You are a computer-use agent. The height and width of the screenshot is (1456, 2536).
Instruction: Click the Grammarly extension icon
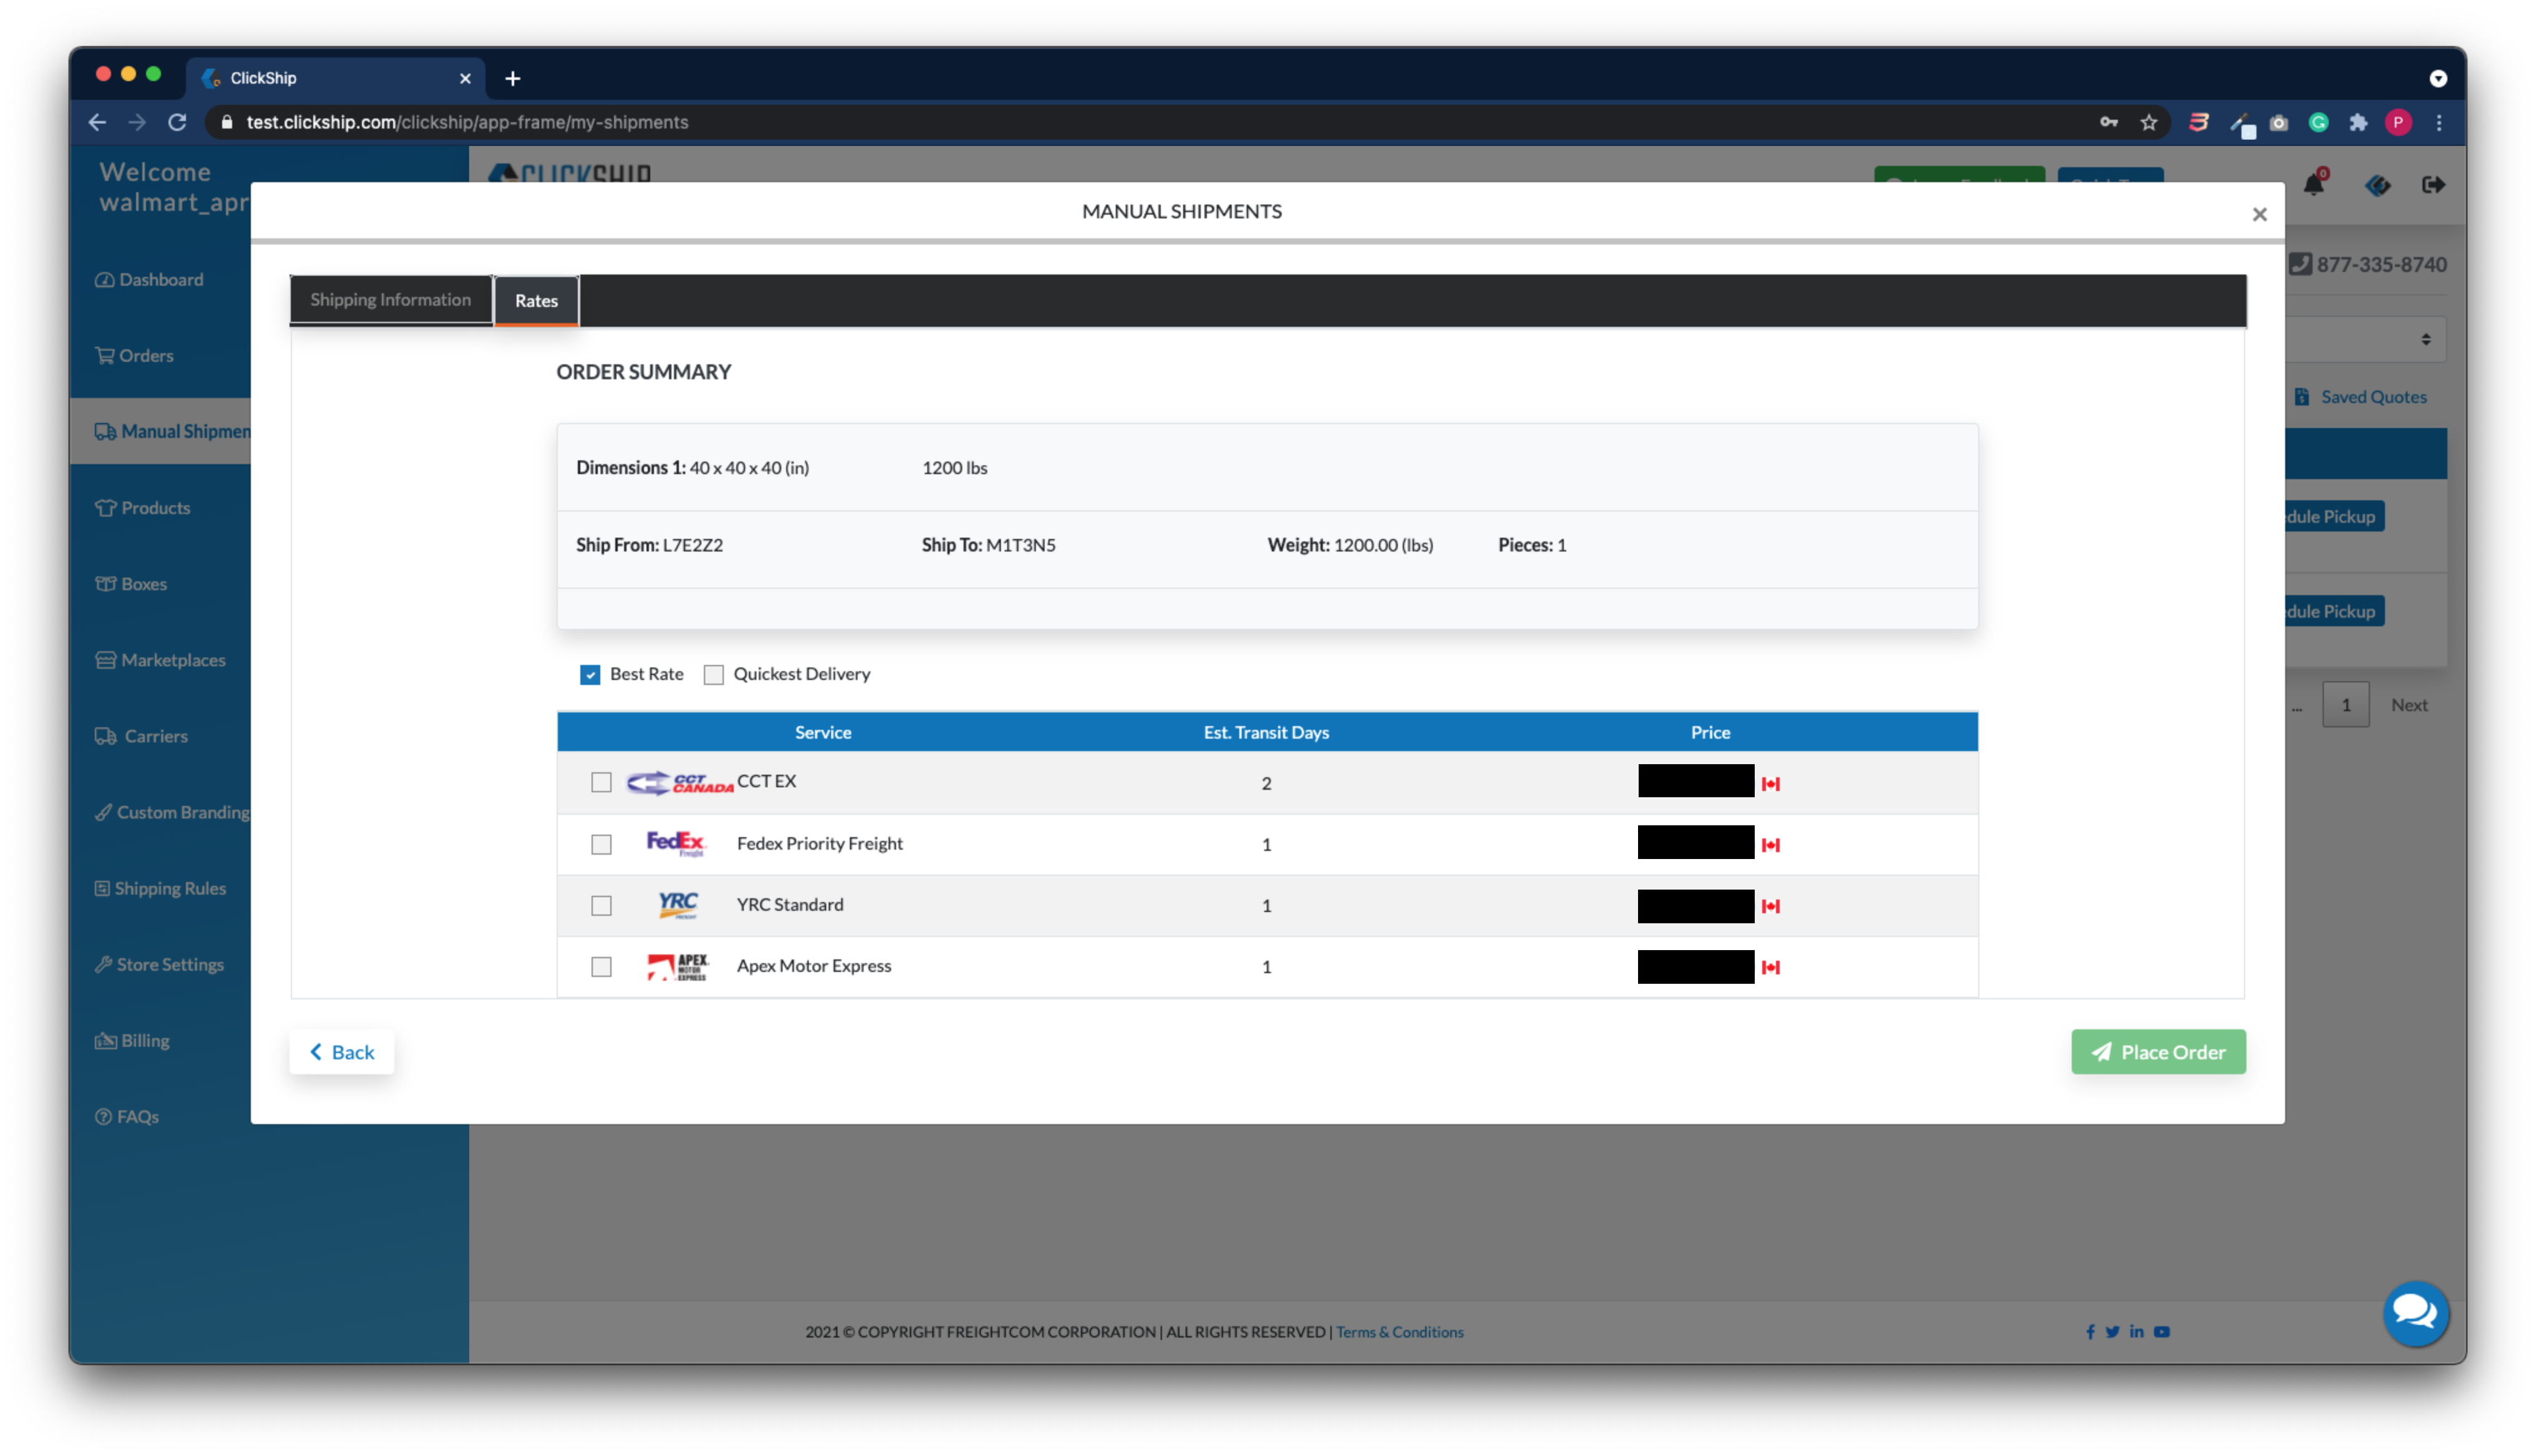2318,122
